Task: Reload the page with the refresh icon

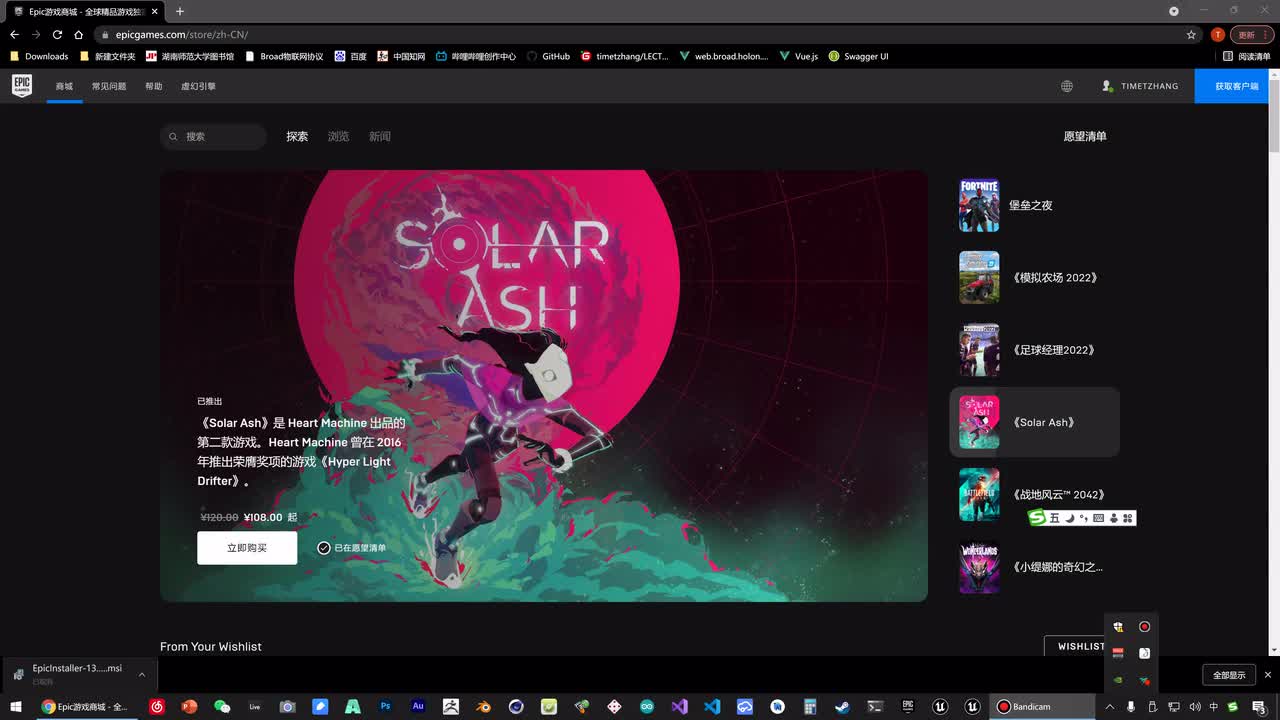Action: (57, 35)
